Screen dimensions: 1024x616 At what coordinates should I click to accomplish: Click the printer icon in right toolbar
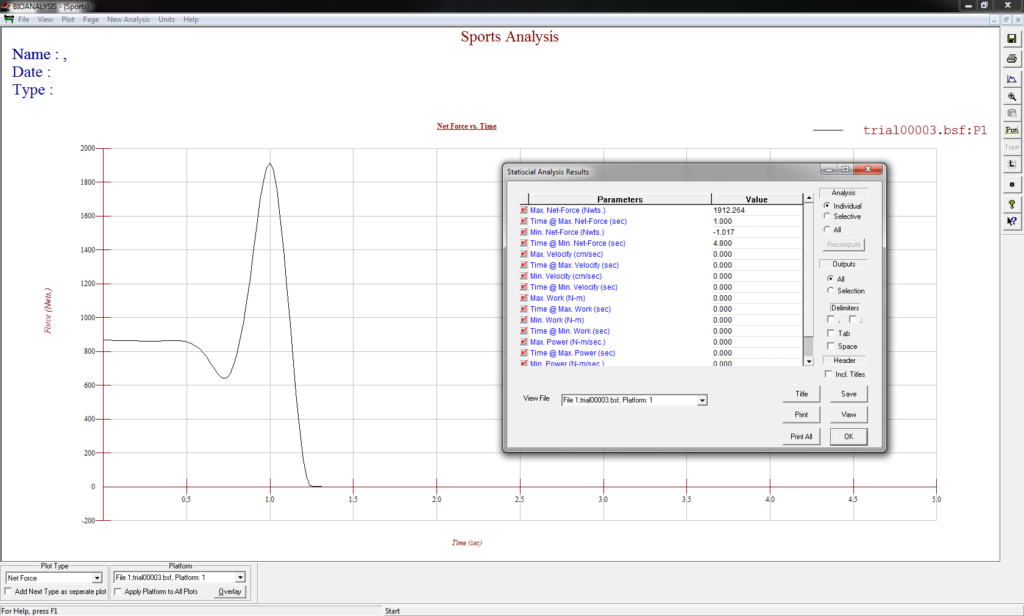(x=1011, y=61)
